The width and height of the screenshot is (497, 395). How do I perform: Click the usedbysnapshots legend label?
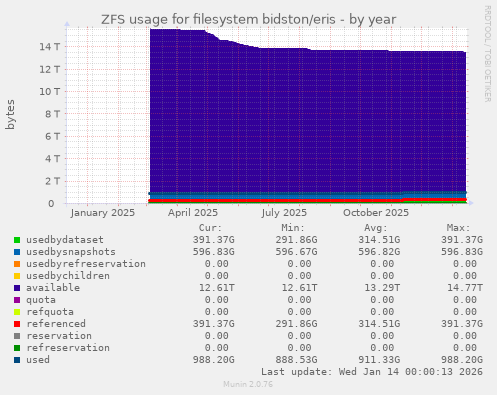tap(71, 252)
